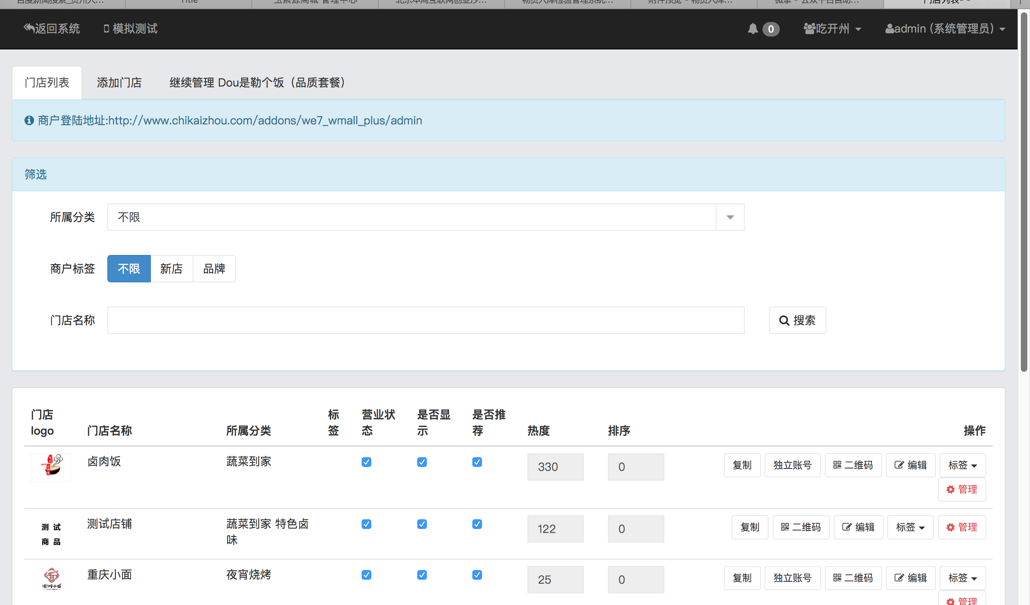Click the 模拟测试 mobile icon link
1030x605 pixels.
click(x=107, y=29)
